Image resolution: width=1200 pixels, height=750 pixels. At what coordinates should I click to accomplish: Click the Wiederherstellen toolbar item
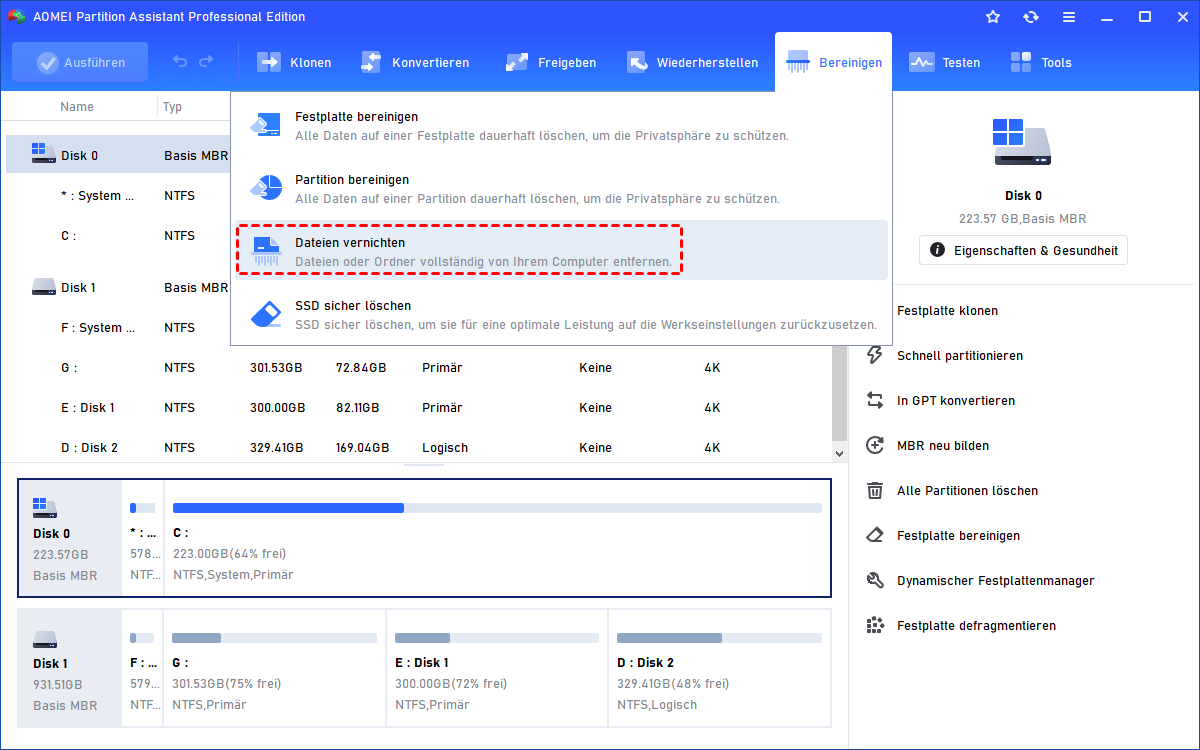(x=692, y=62)
